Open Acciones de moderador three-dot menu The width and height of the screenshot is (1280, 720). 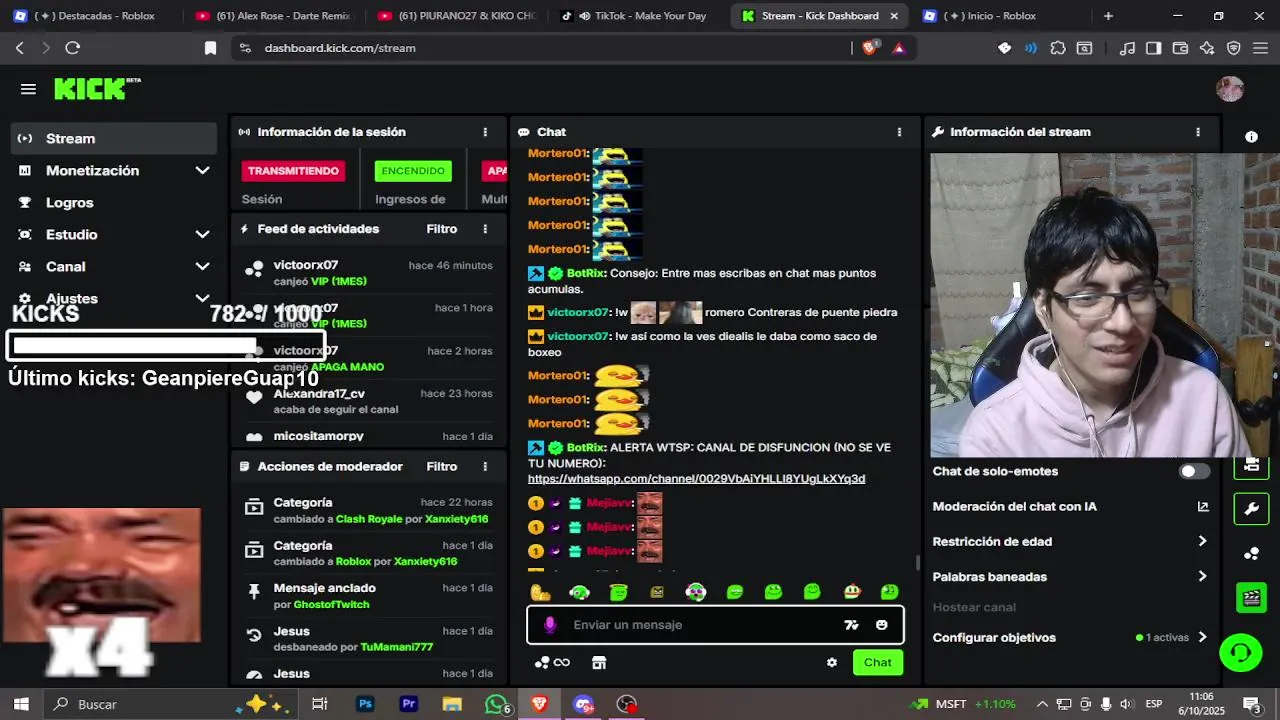click(485, 467)
